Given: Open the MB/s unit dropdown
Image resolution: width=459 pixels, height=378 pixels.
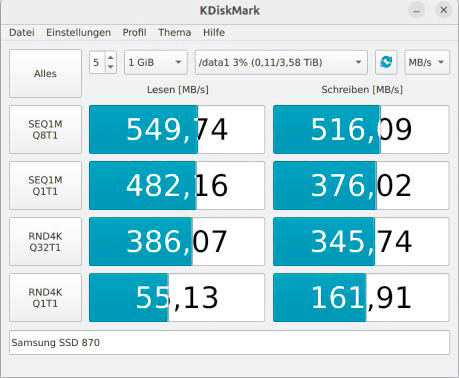Looking at the screenshot, I should tap(427, 62).
